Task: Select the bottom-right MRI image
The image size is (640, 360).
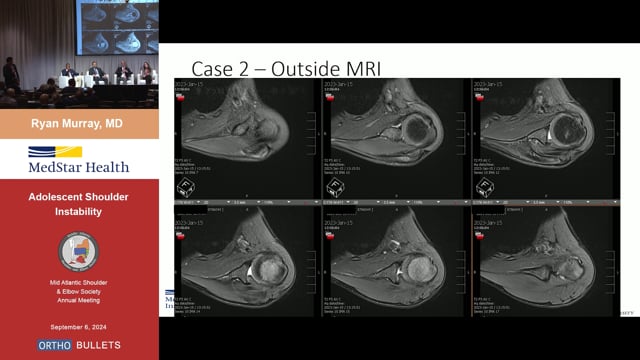Action: [546, 261]
